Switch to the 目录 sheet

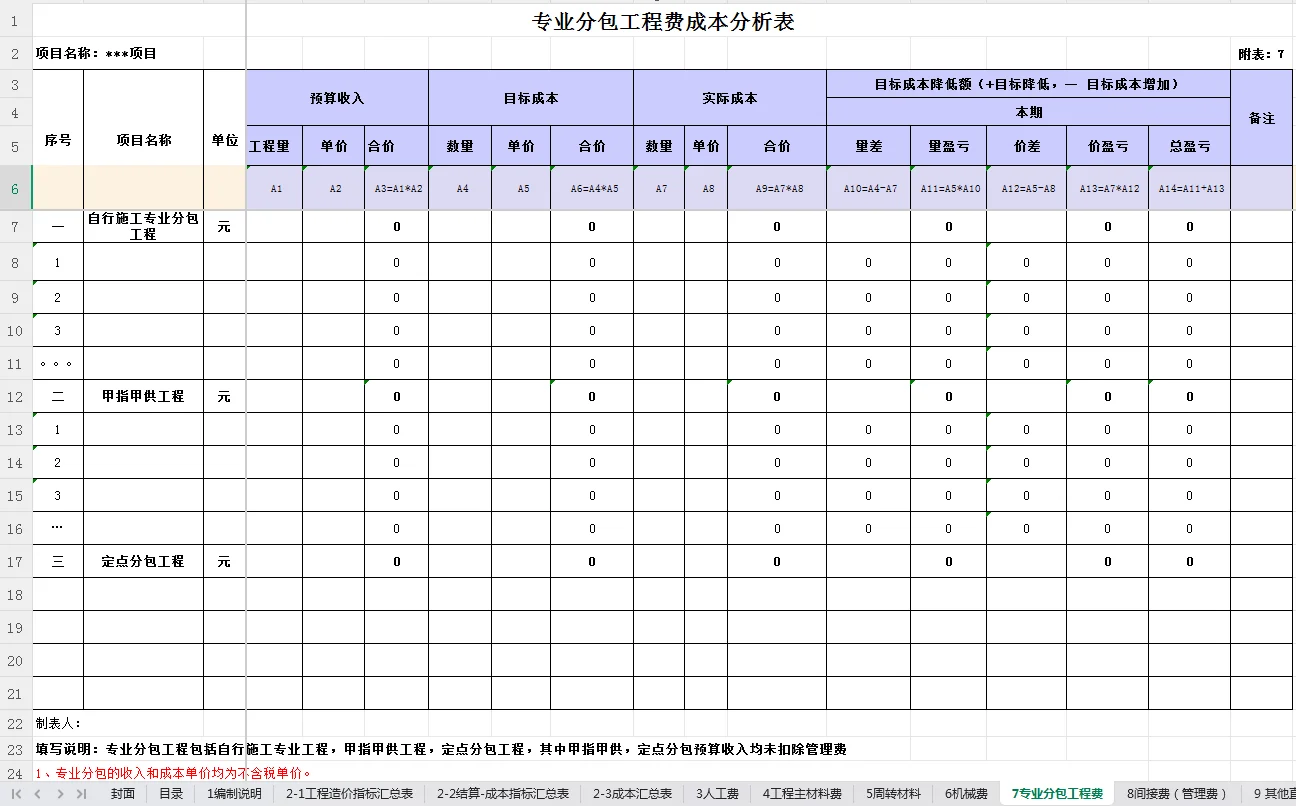coord(170,793)
